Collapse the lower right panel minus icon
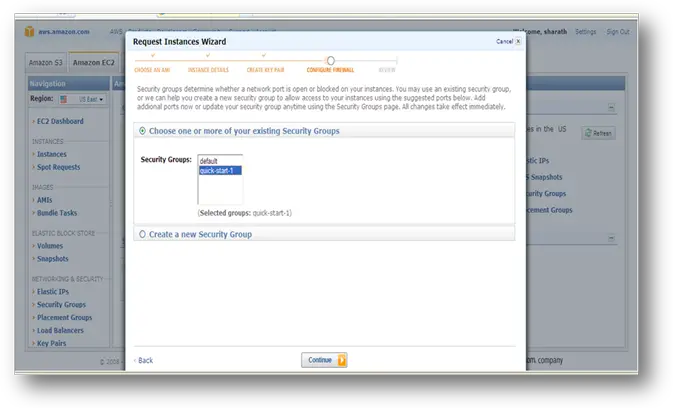 click(x=611, y=238)
